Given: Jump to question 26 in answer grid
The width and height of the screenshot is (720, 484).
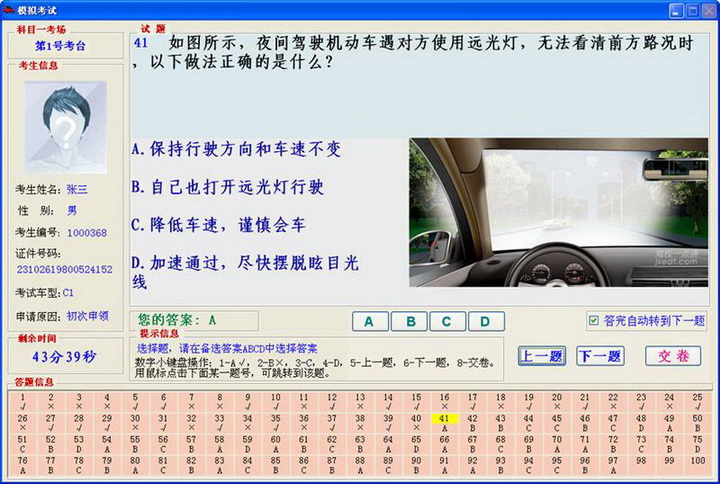Looking at the screenshot, I should 22,423.
